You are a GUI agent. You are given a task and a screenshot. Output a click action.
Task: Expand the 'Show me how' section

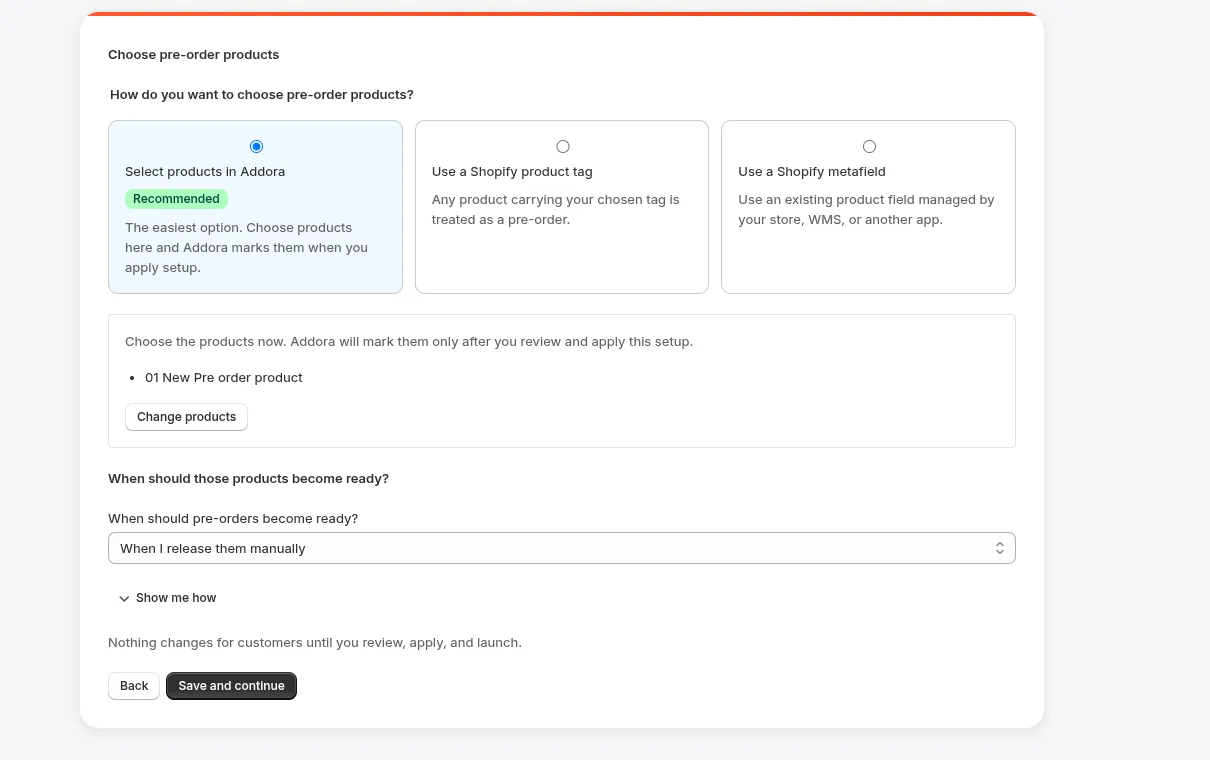pyautogui.click(x=167, y=598)
